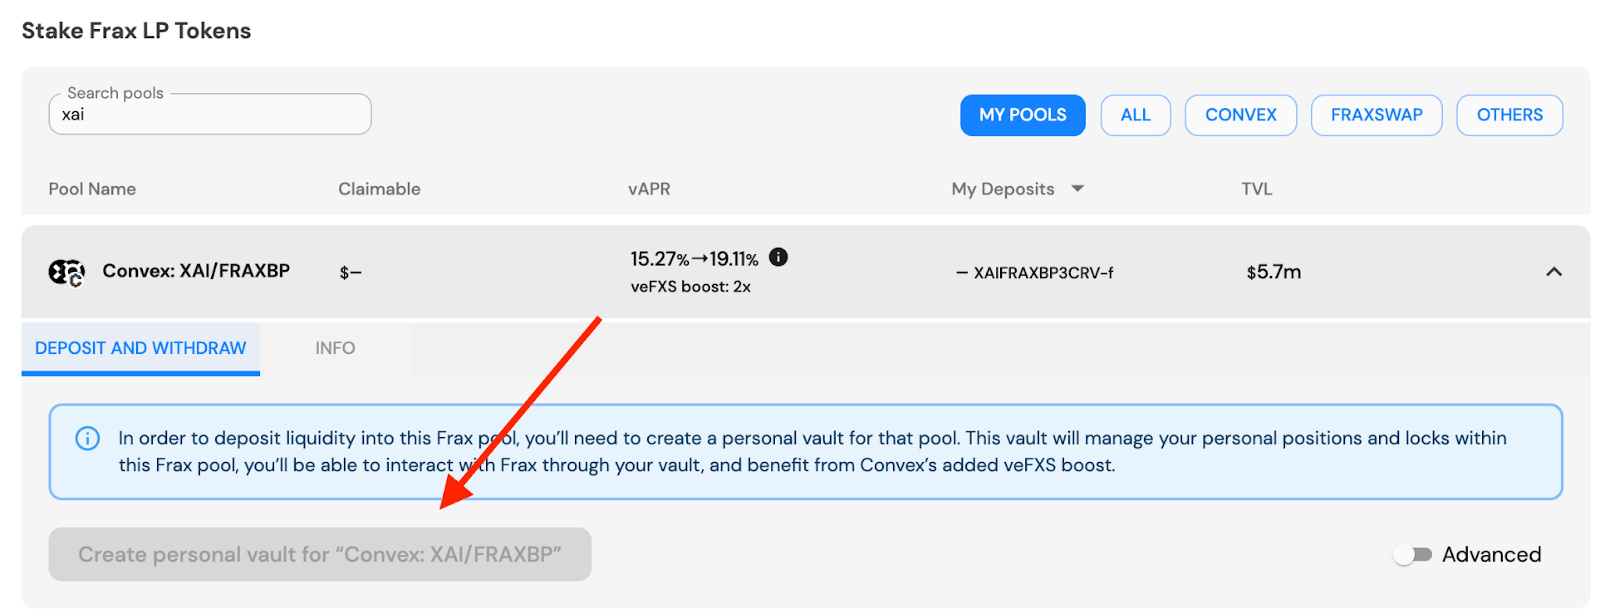
Task: Click the Search pools input field
Action: tap(210, 114)
